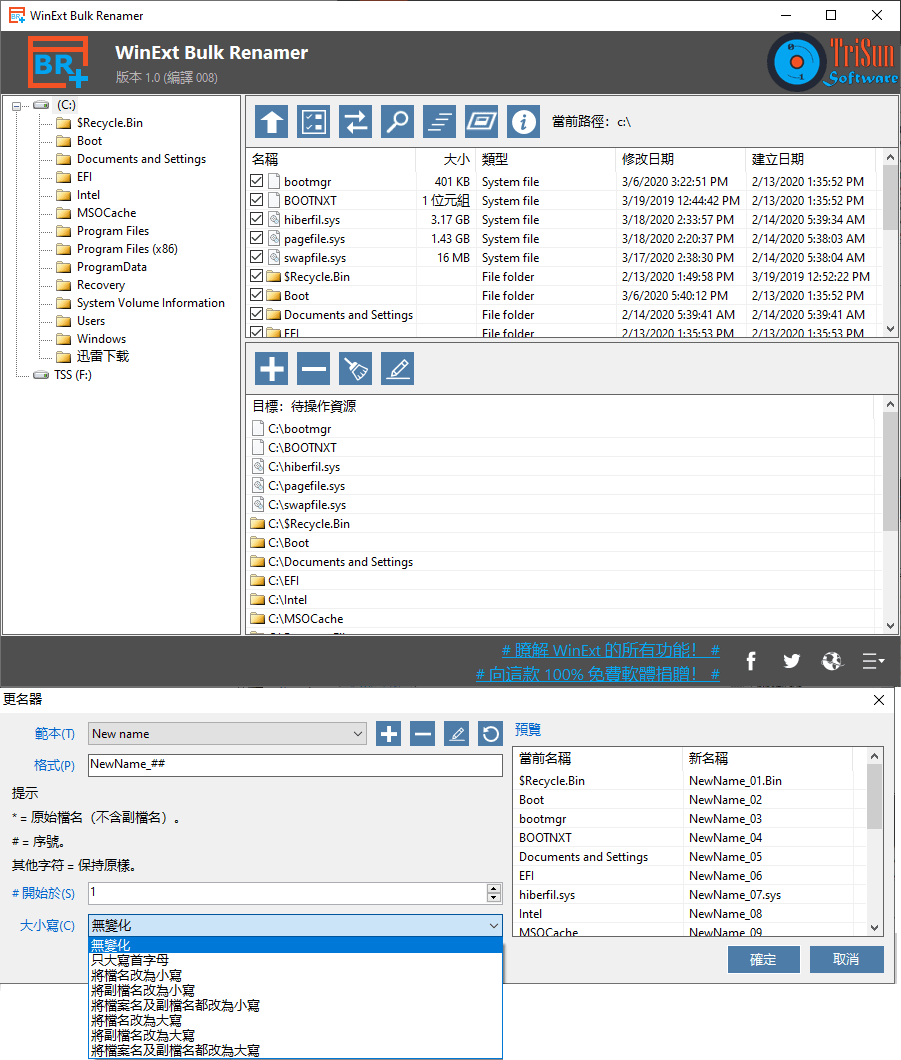The width and height of the screenshot is (901, 1060).
Task: Uncheck the Boot folder checkbox in the file list
Action: pyautogui.click(x=256, y=294)
